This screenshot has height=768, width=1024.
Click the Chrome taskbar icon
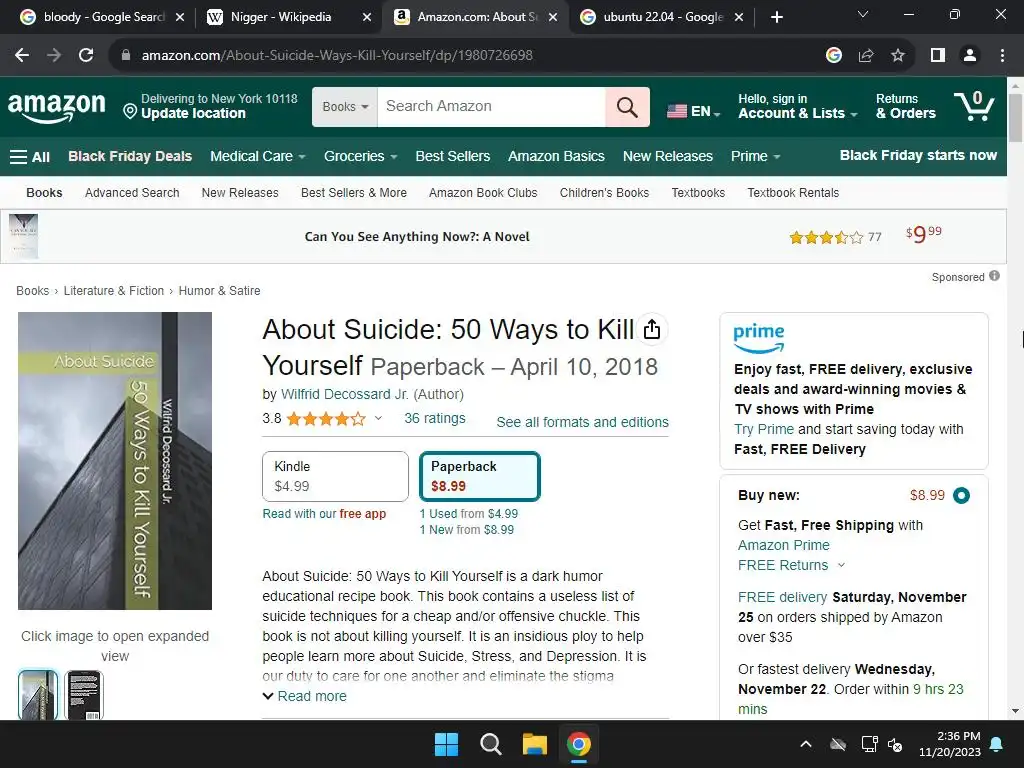tap(579, 744)
